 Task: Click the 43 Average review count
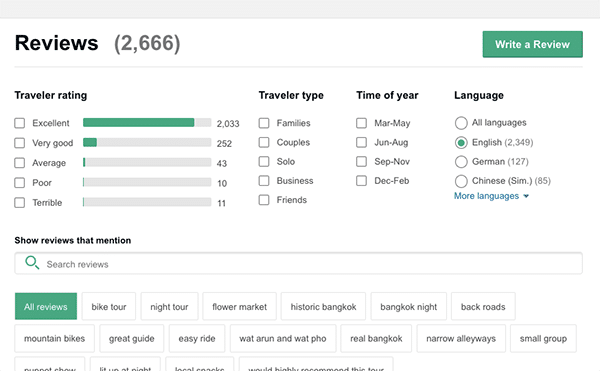[x=222, y=164]
